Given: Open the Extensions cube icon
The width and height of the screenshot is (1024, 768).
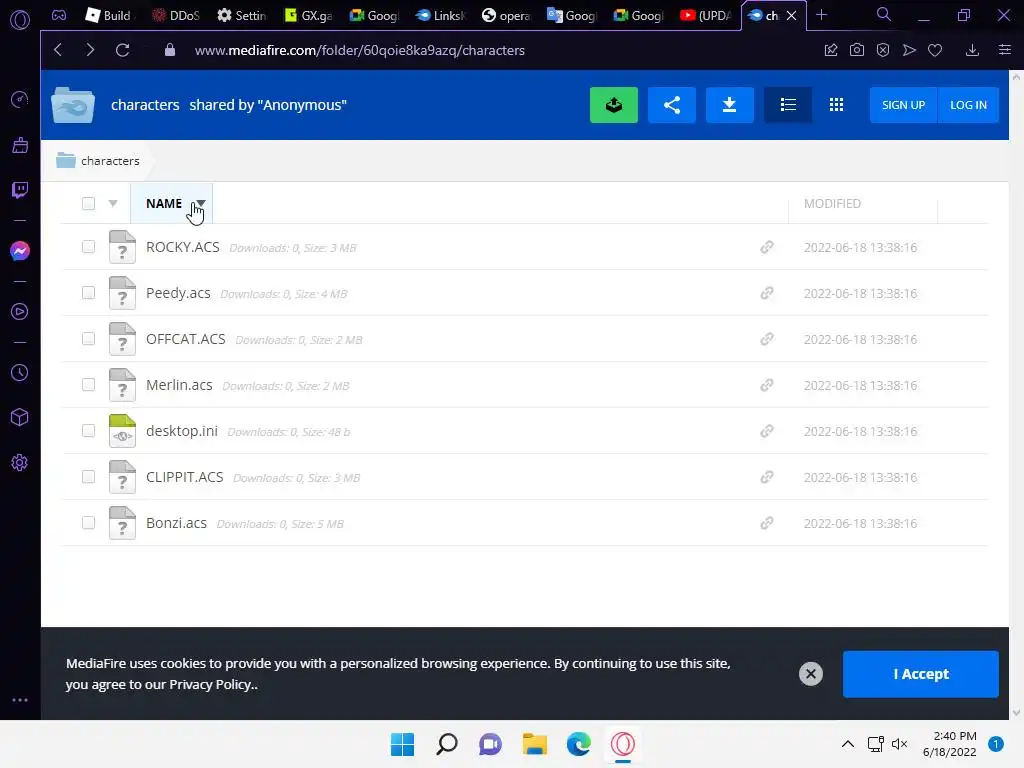Looking at the screenshot, I should [x=20, y=417].
